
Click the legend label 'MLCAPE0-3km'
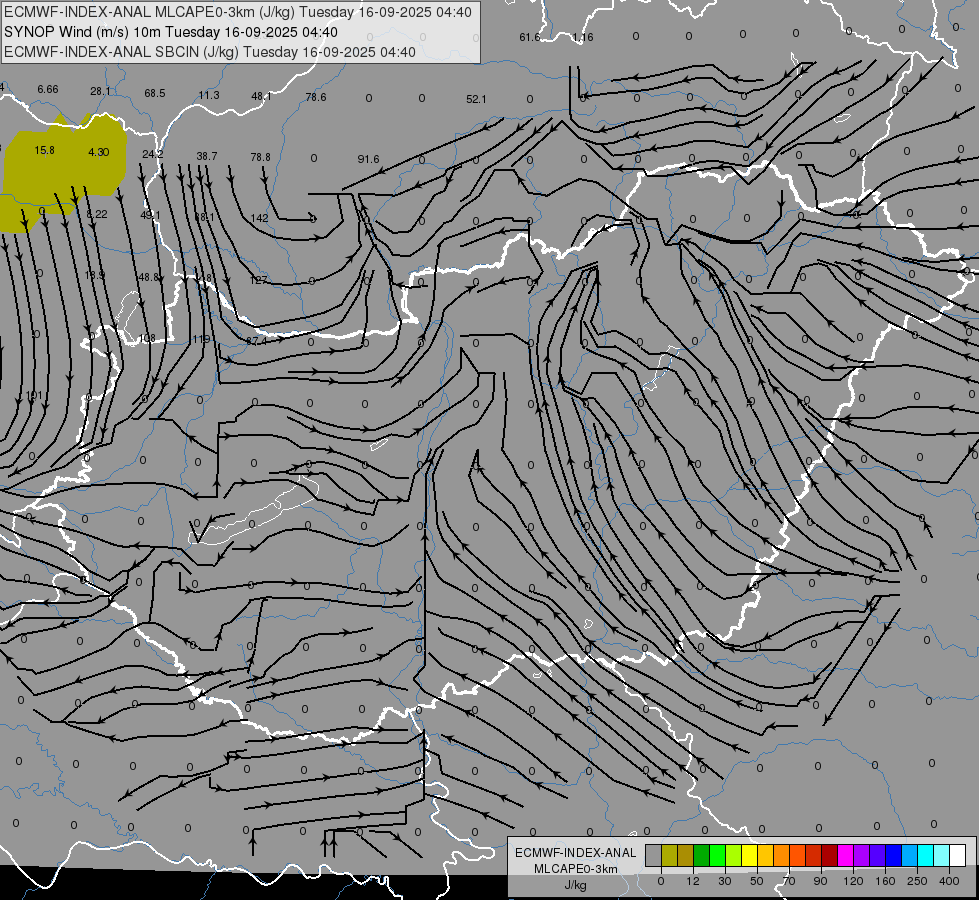click(576, 868)
